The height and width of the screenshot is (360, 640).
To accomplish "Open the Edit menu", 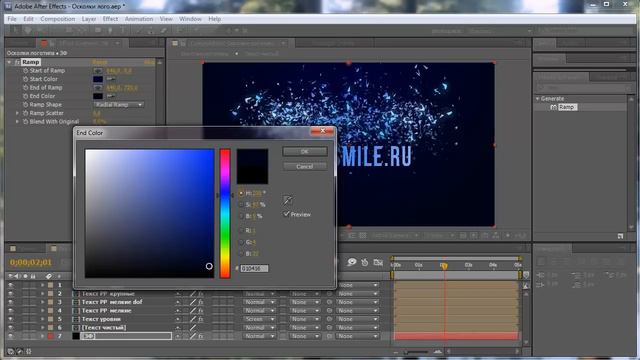I will 28,19.
